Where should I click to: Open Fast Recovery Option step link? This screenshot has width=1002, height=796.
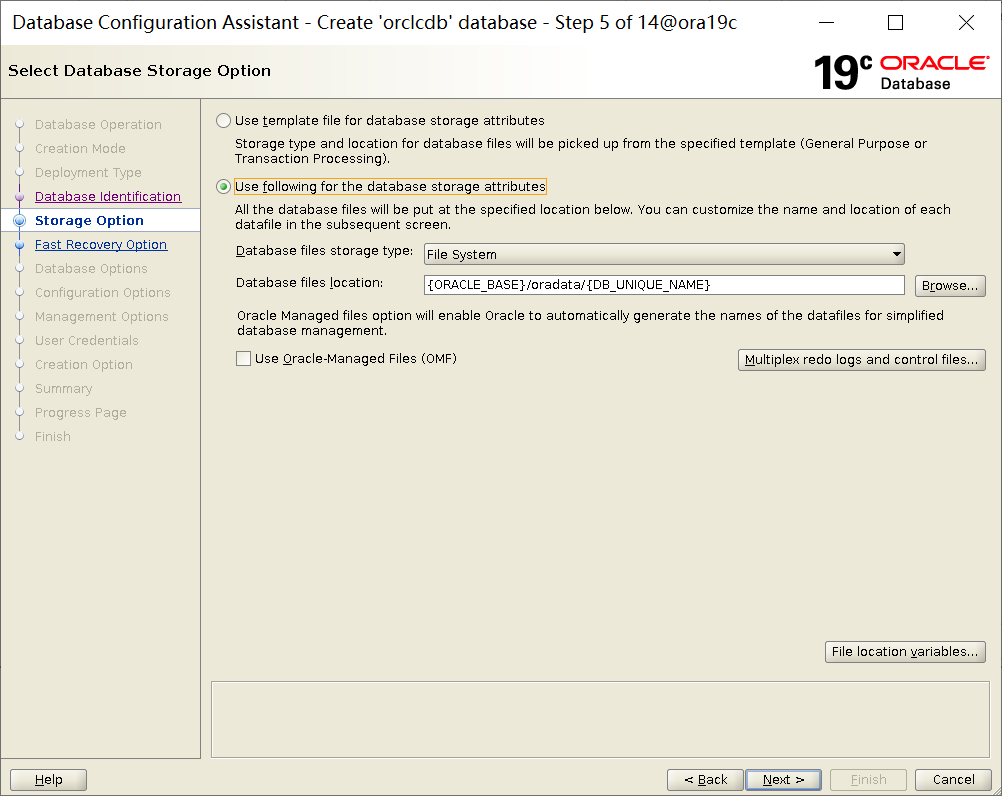(x=101, y=245)
